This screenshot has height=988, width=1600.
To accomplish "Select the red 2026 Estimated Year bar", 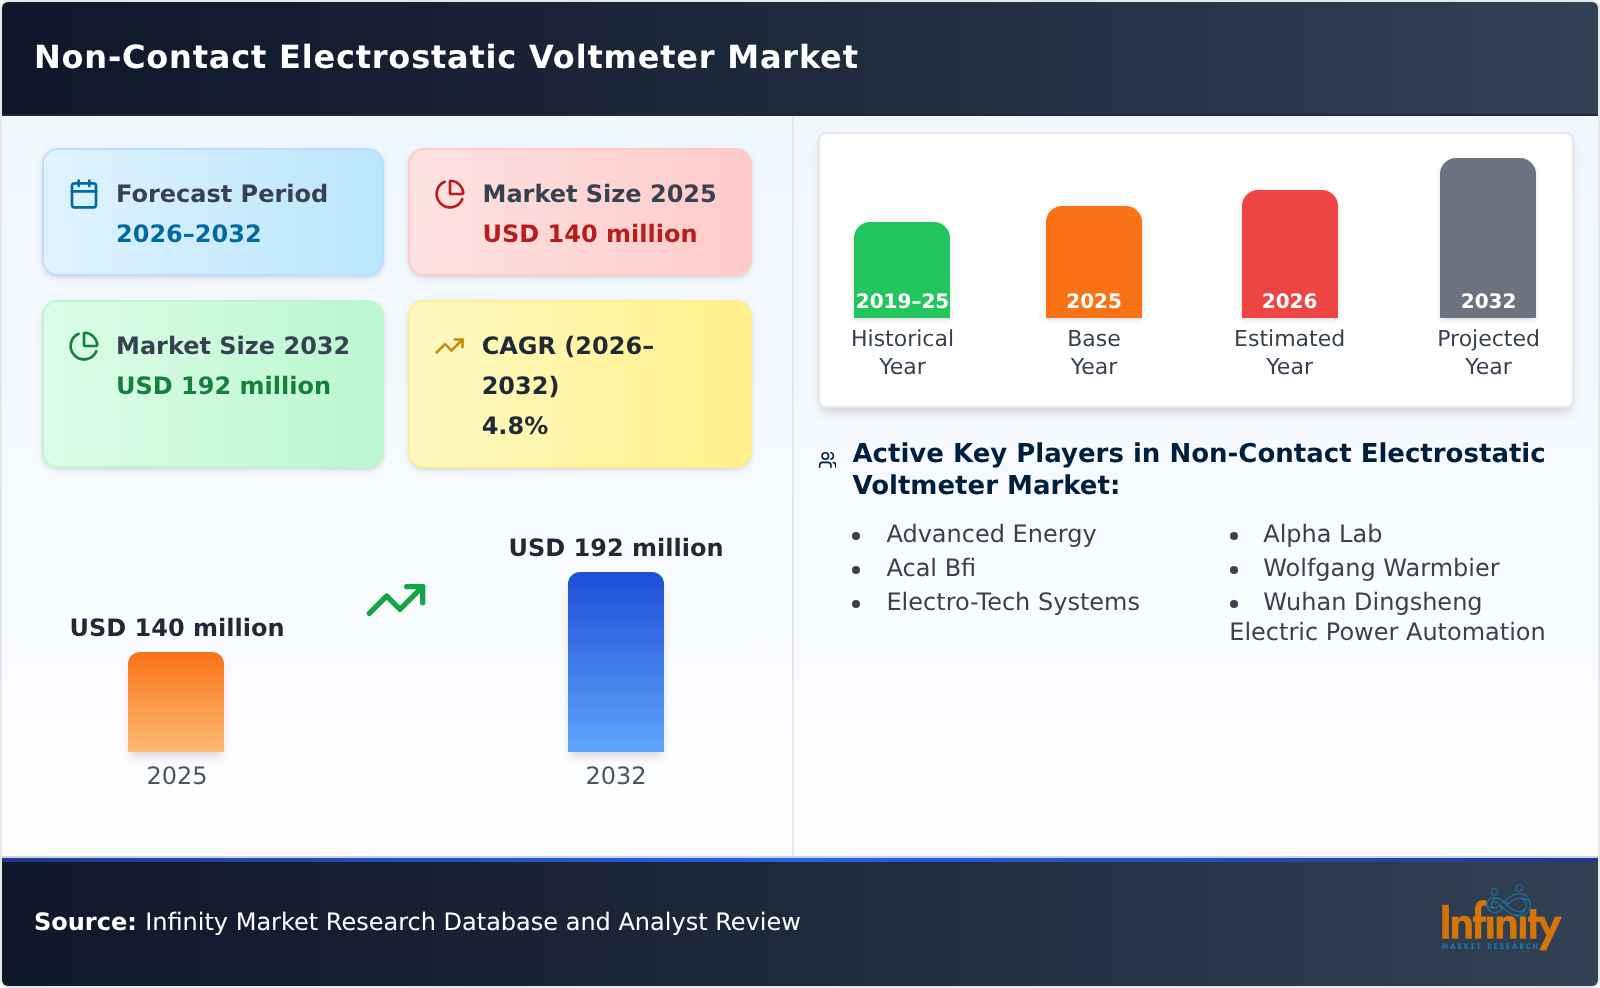I will (1290, 254).
